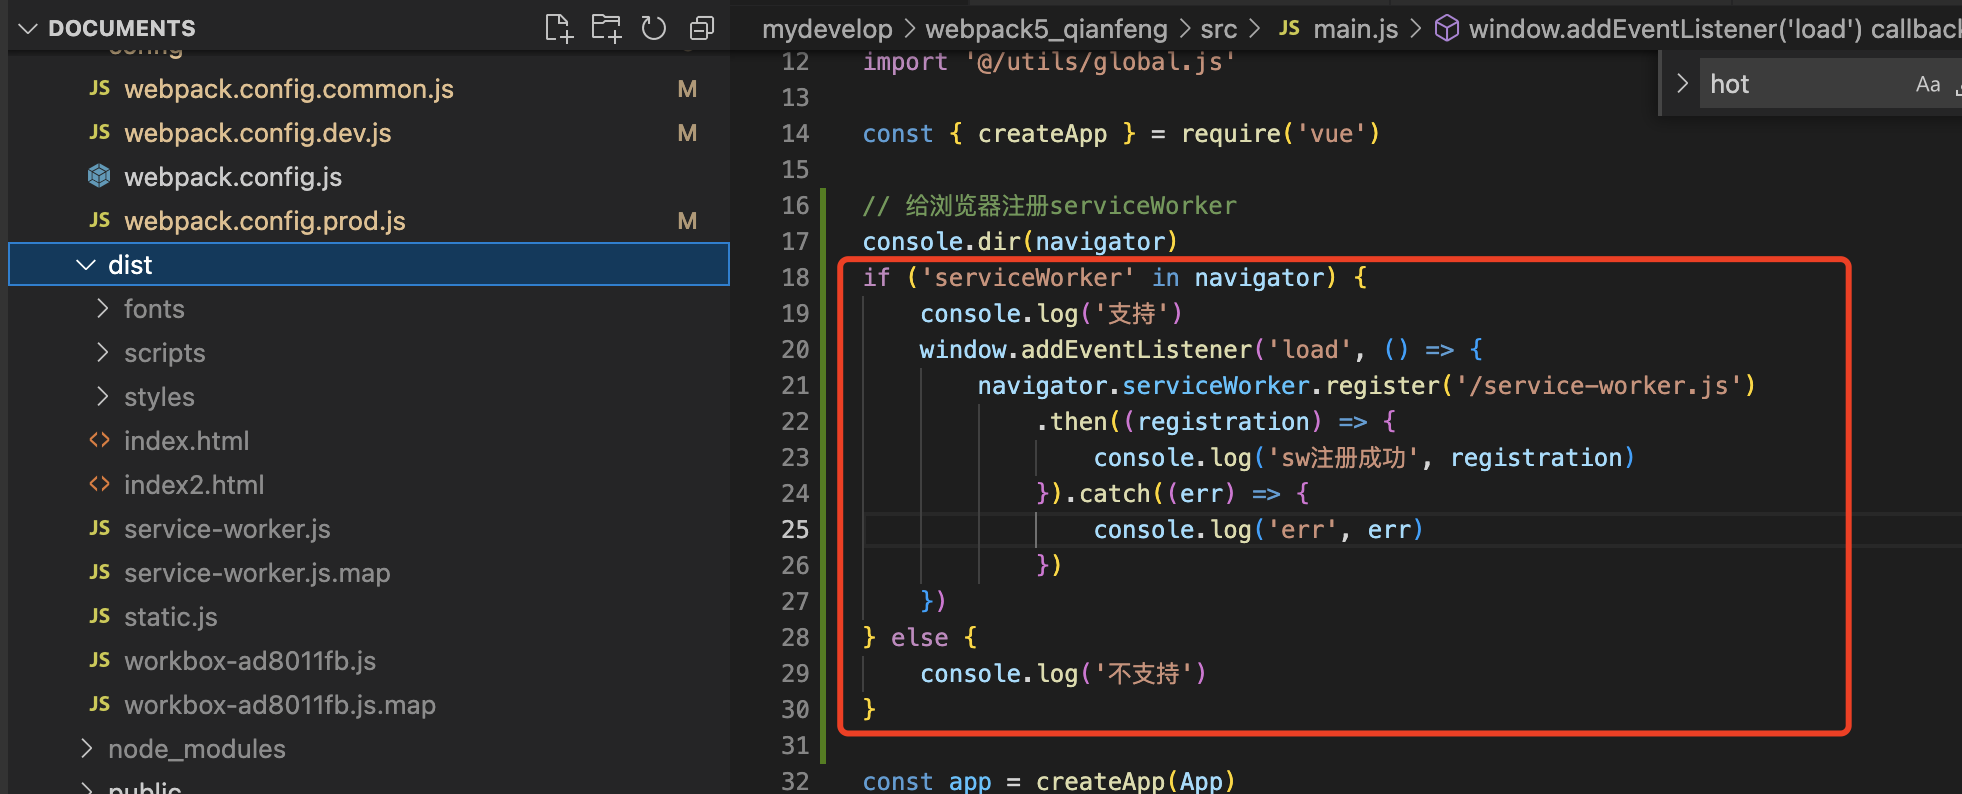Create a new file in DOCUMENTS explorer
The height and width of the screenshot is (794, 1962).
(558, 28)
